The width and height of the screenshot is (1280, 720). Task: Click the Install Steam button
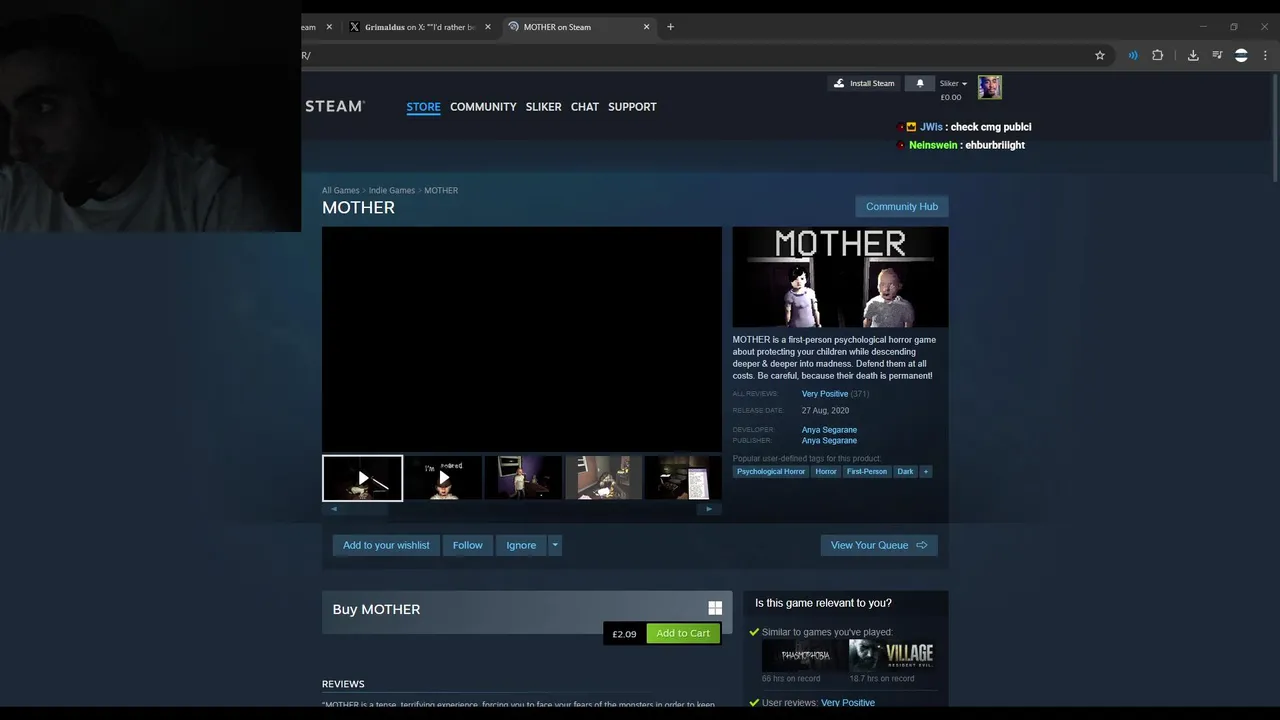click(864, 83)
